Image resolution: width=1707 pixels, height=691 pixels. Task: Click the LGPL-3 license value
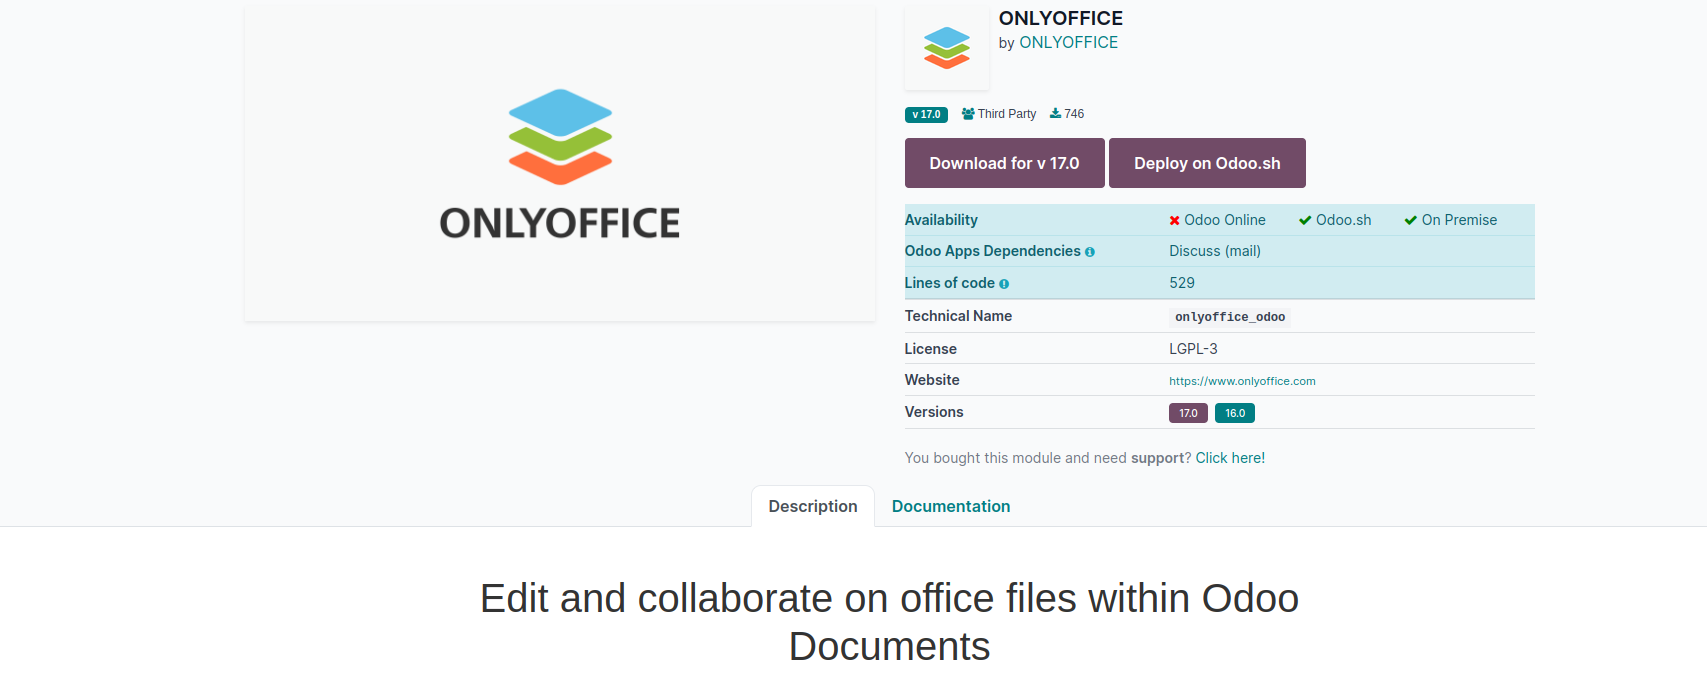pos(1193,349)
